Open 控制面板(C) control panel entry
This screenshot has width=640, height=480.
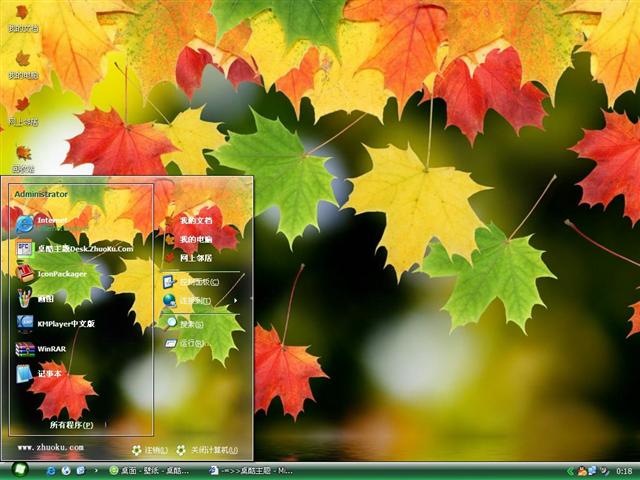[x=191, y=282]
